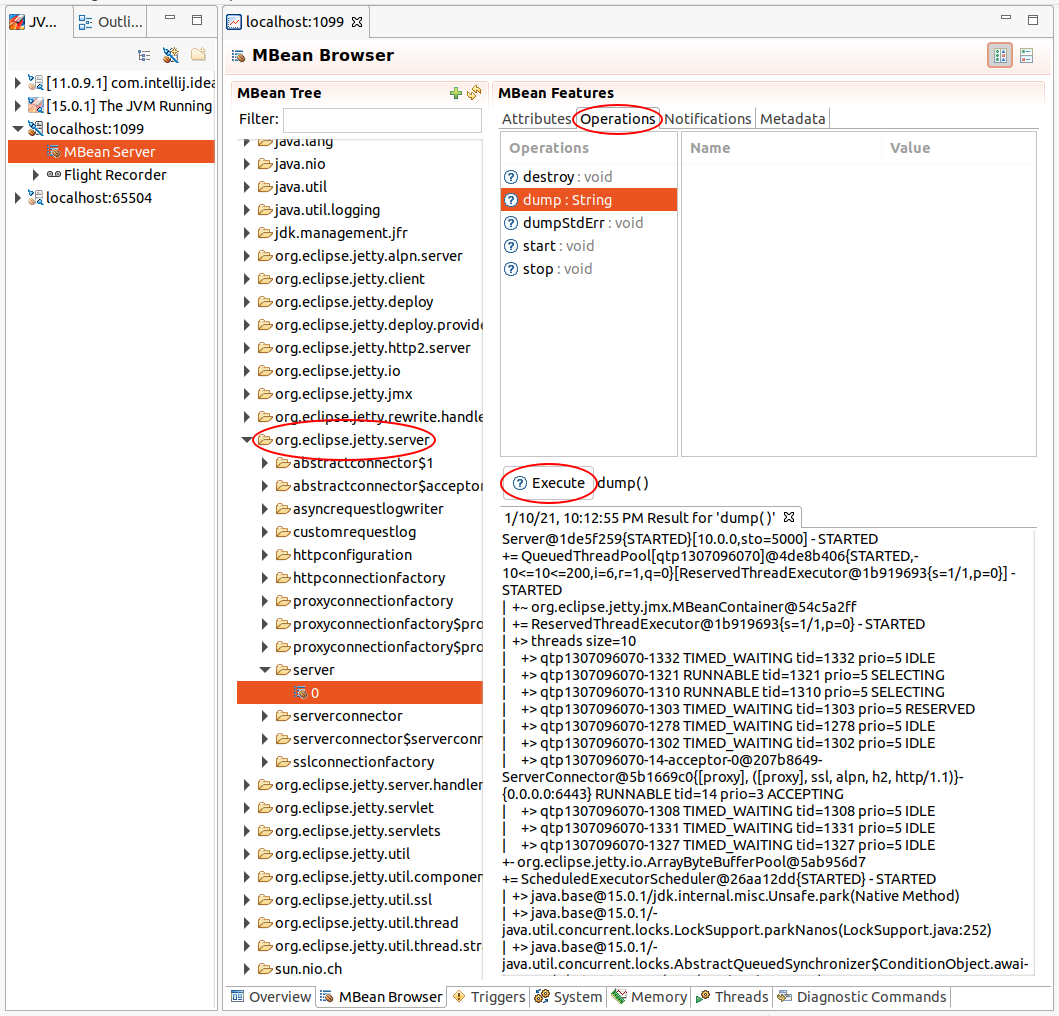This screenshot has width=1059, height=1016.
Task: Collapse the org.eclipse.jetty.server folder
Action: tap(247, 439)
